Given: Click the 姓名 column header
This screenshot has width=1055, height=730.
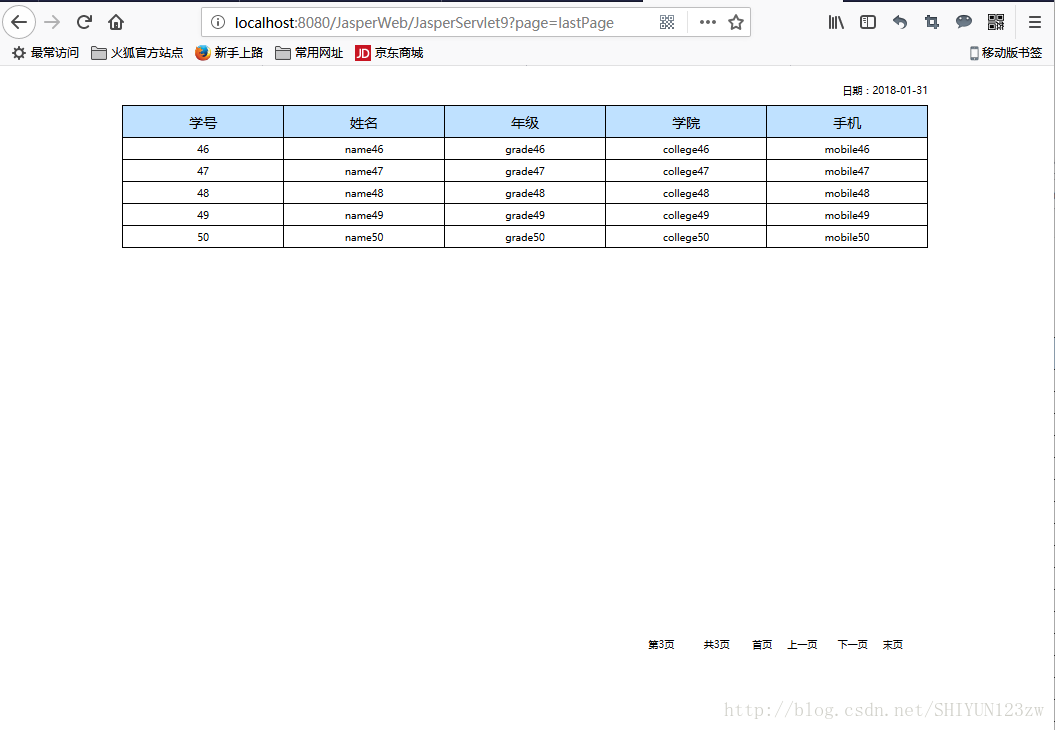Looking at the screenshot, I should (364, 122).
